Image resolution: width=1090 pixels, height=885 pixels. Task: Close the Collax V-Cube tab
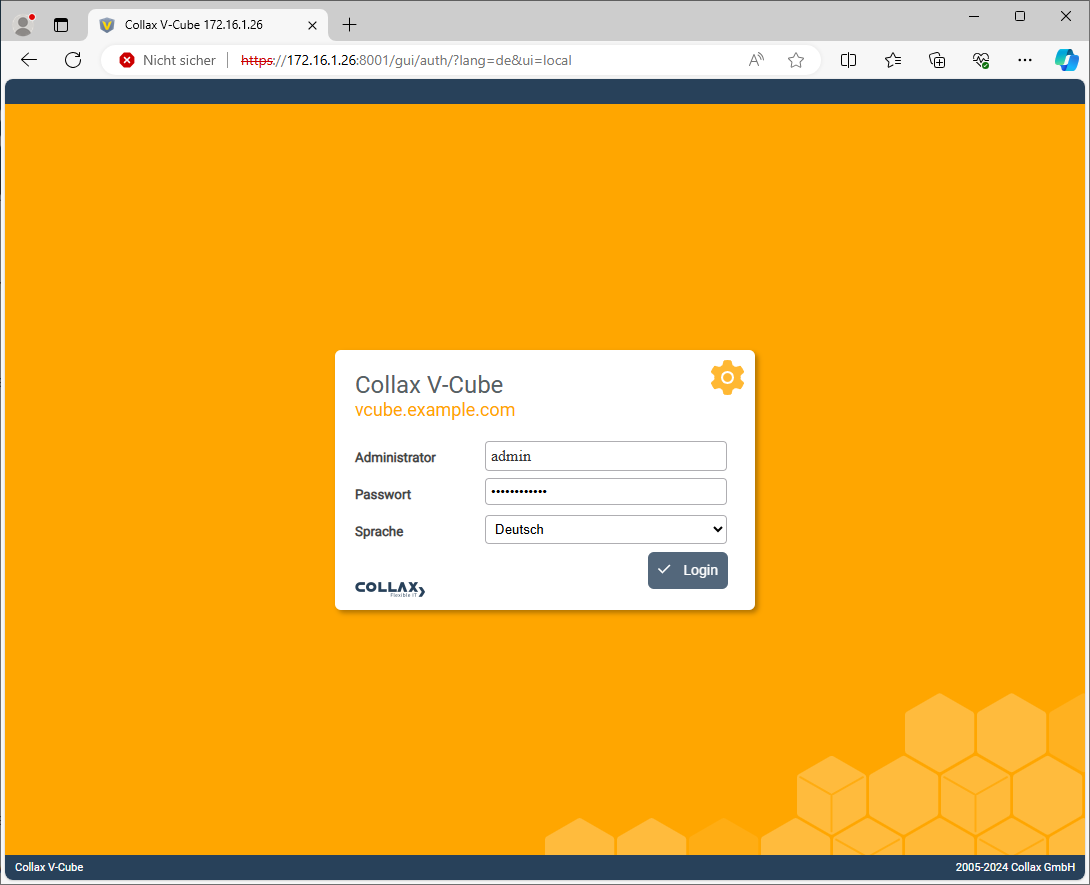(x=312, y=25)
